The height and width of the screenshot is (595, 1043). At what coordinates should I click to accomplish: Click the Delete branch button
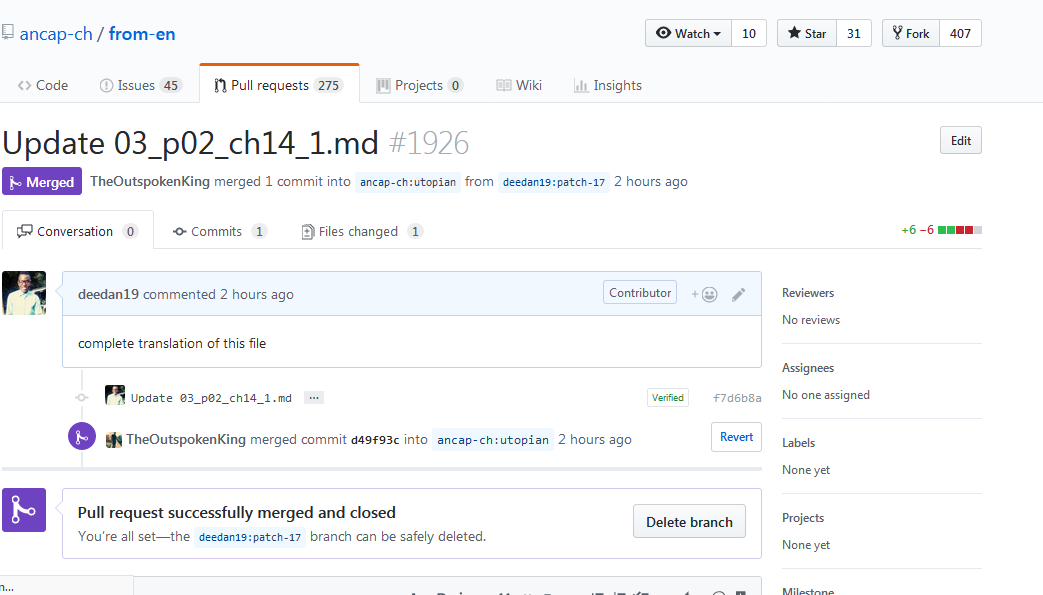[689, 522]
